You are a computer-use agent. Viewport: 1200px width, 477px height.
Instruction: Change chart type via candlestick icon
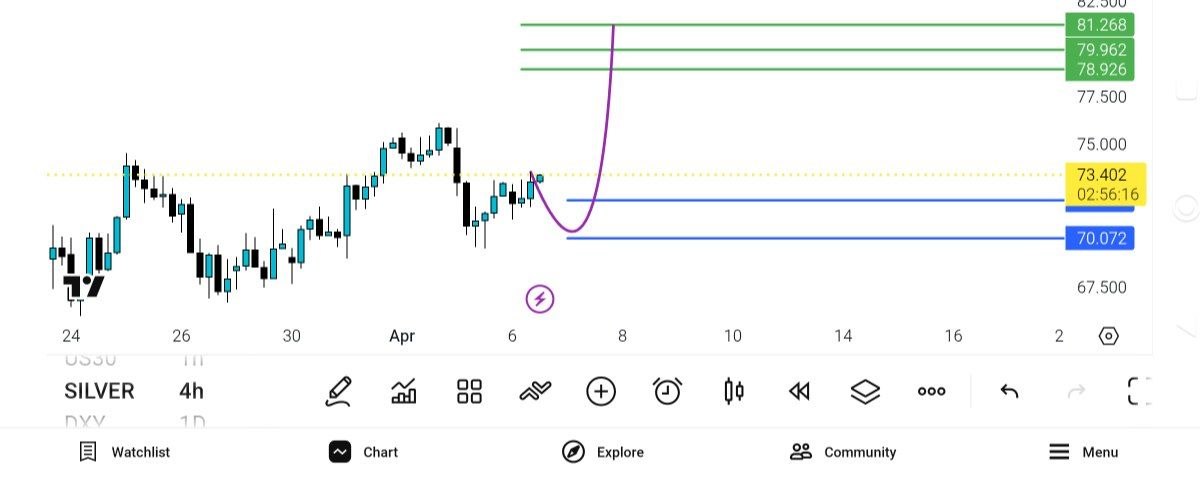point(734,391)
